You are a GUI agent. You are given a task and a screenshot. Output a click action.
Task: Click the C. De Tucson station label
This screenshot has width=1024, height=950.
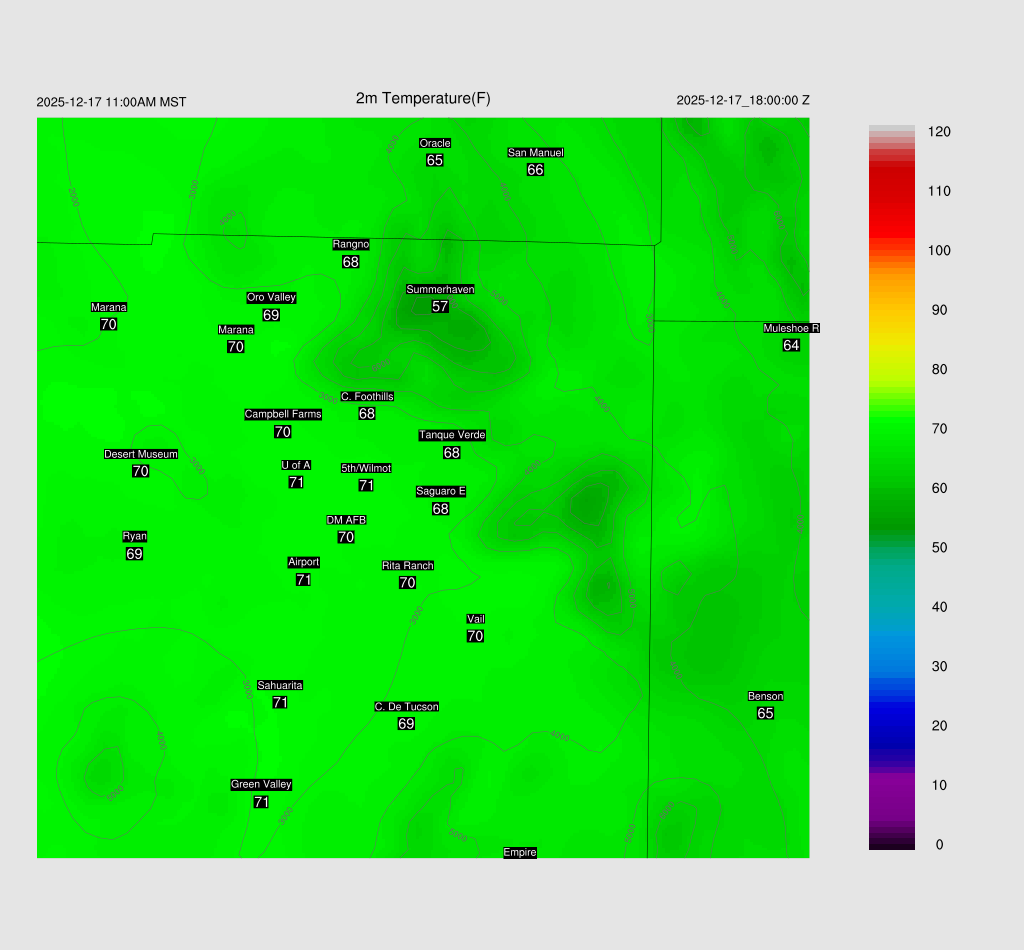(x=406, y=707)
